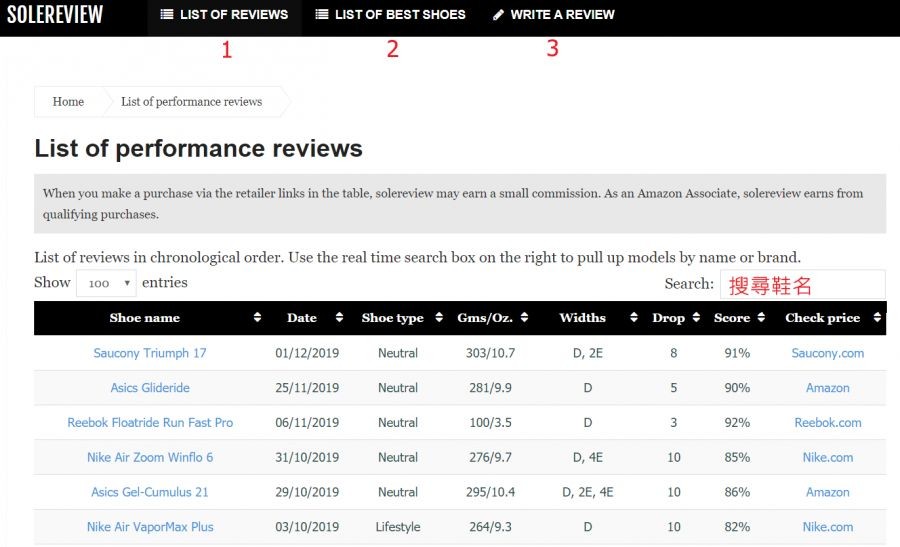Open the Nike Air Zoom Winflo 6 review
900x547 pixels.
[x=150, y=457]
